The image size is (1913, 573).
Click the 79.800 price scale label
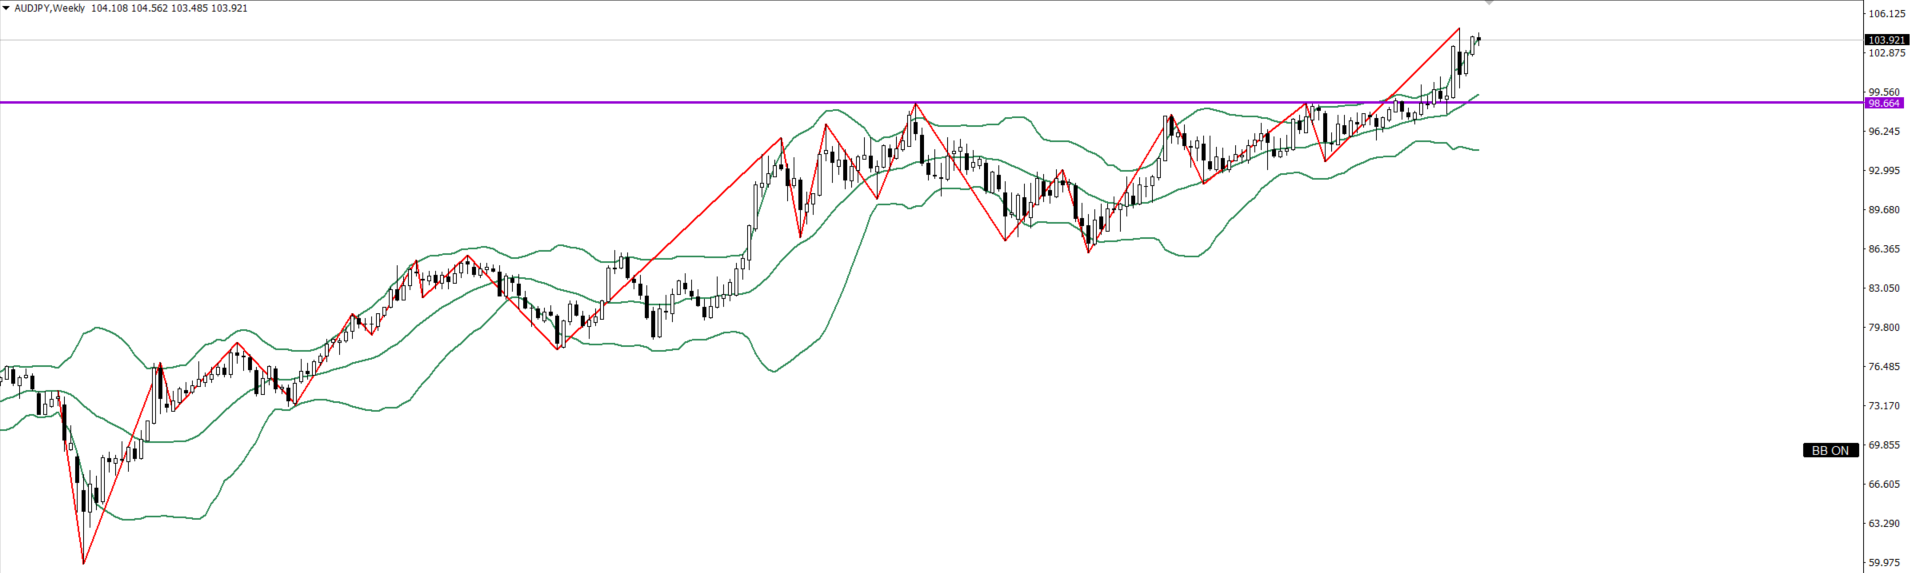click(1885, 327)
